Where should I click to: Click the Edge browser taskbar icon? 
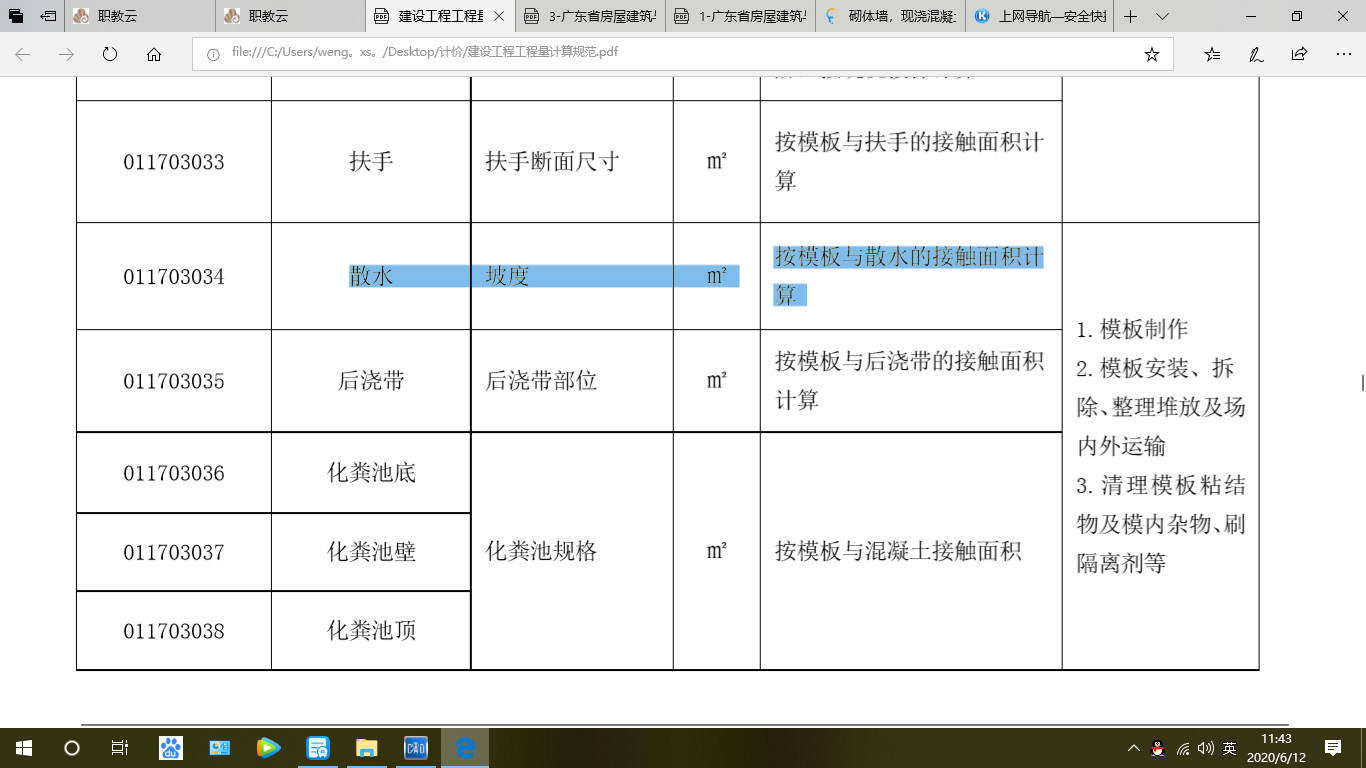465,748
